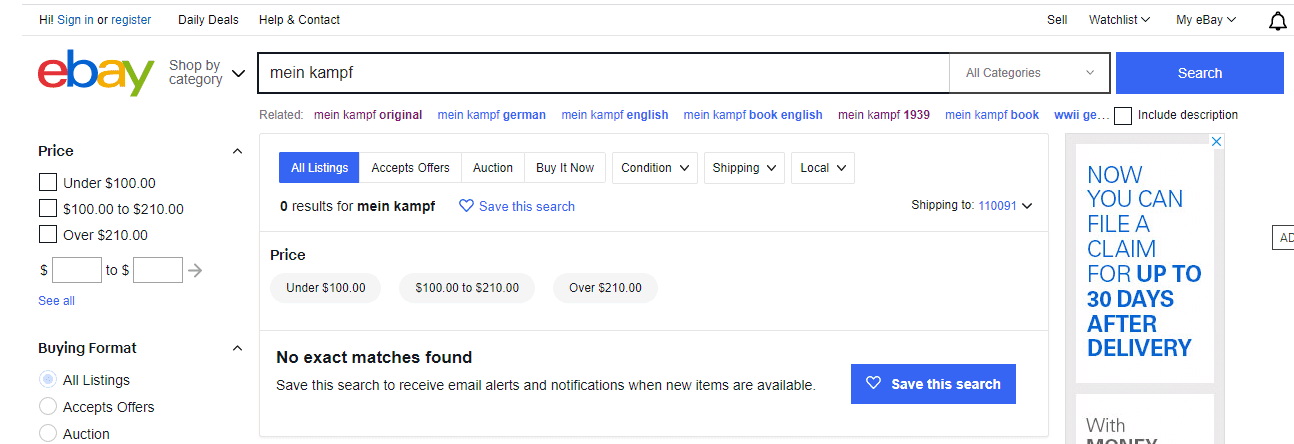
Task: Switch to the Auction tab
Action: (x=492, y=168)
